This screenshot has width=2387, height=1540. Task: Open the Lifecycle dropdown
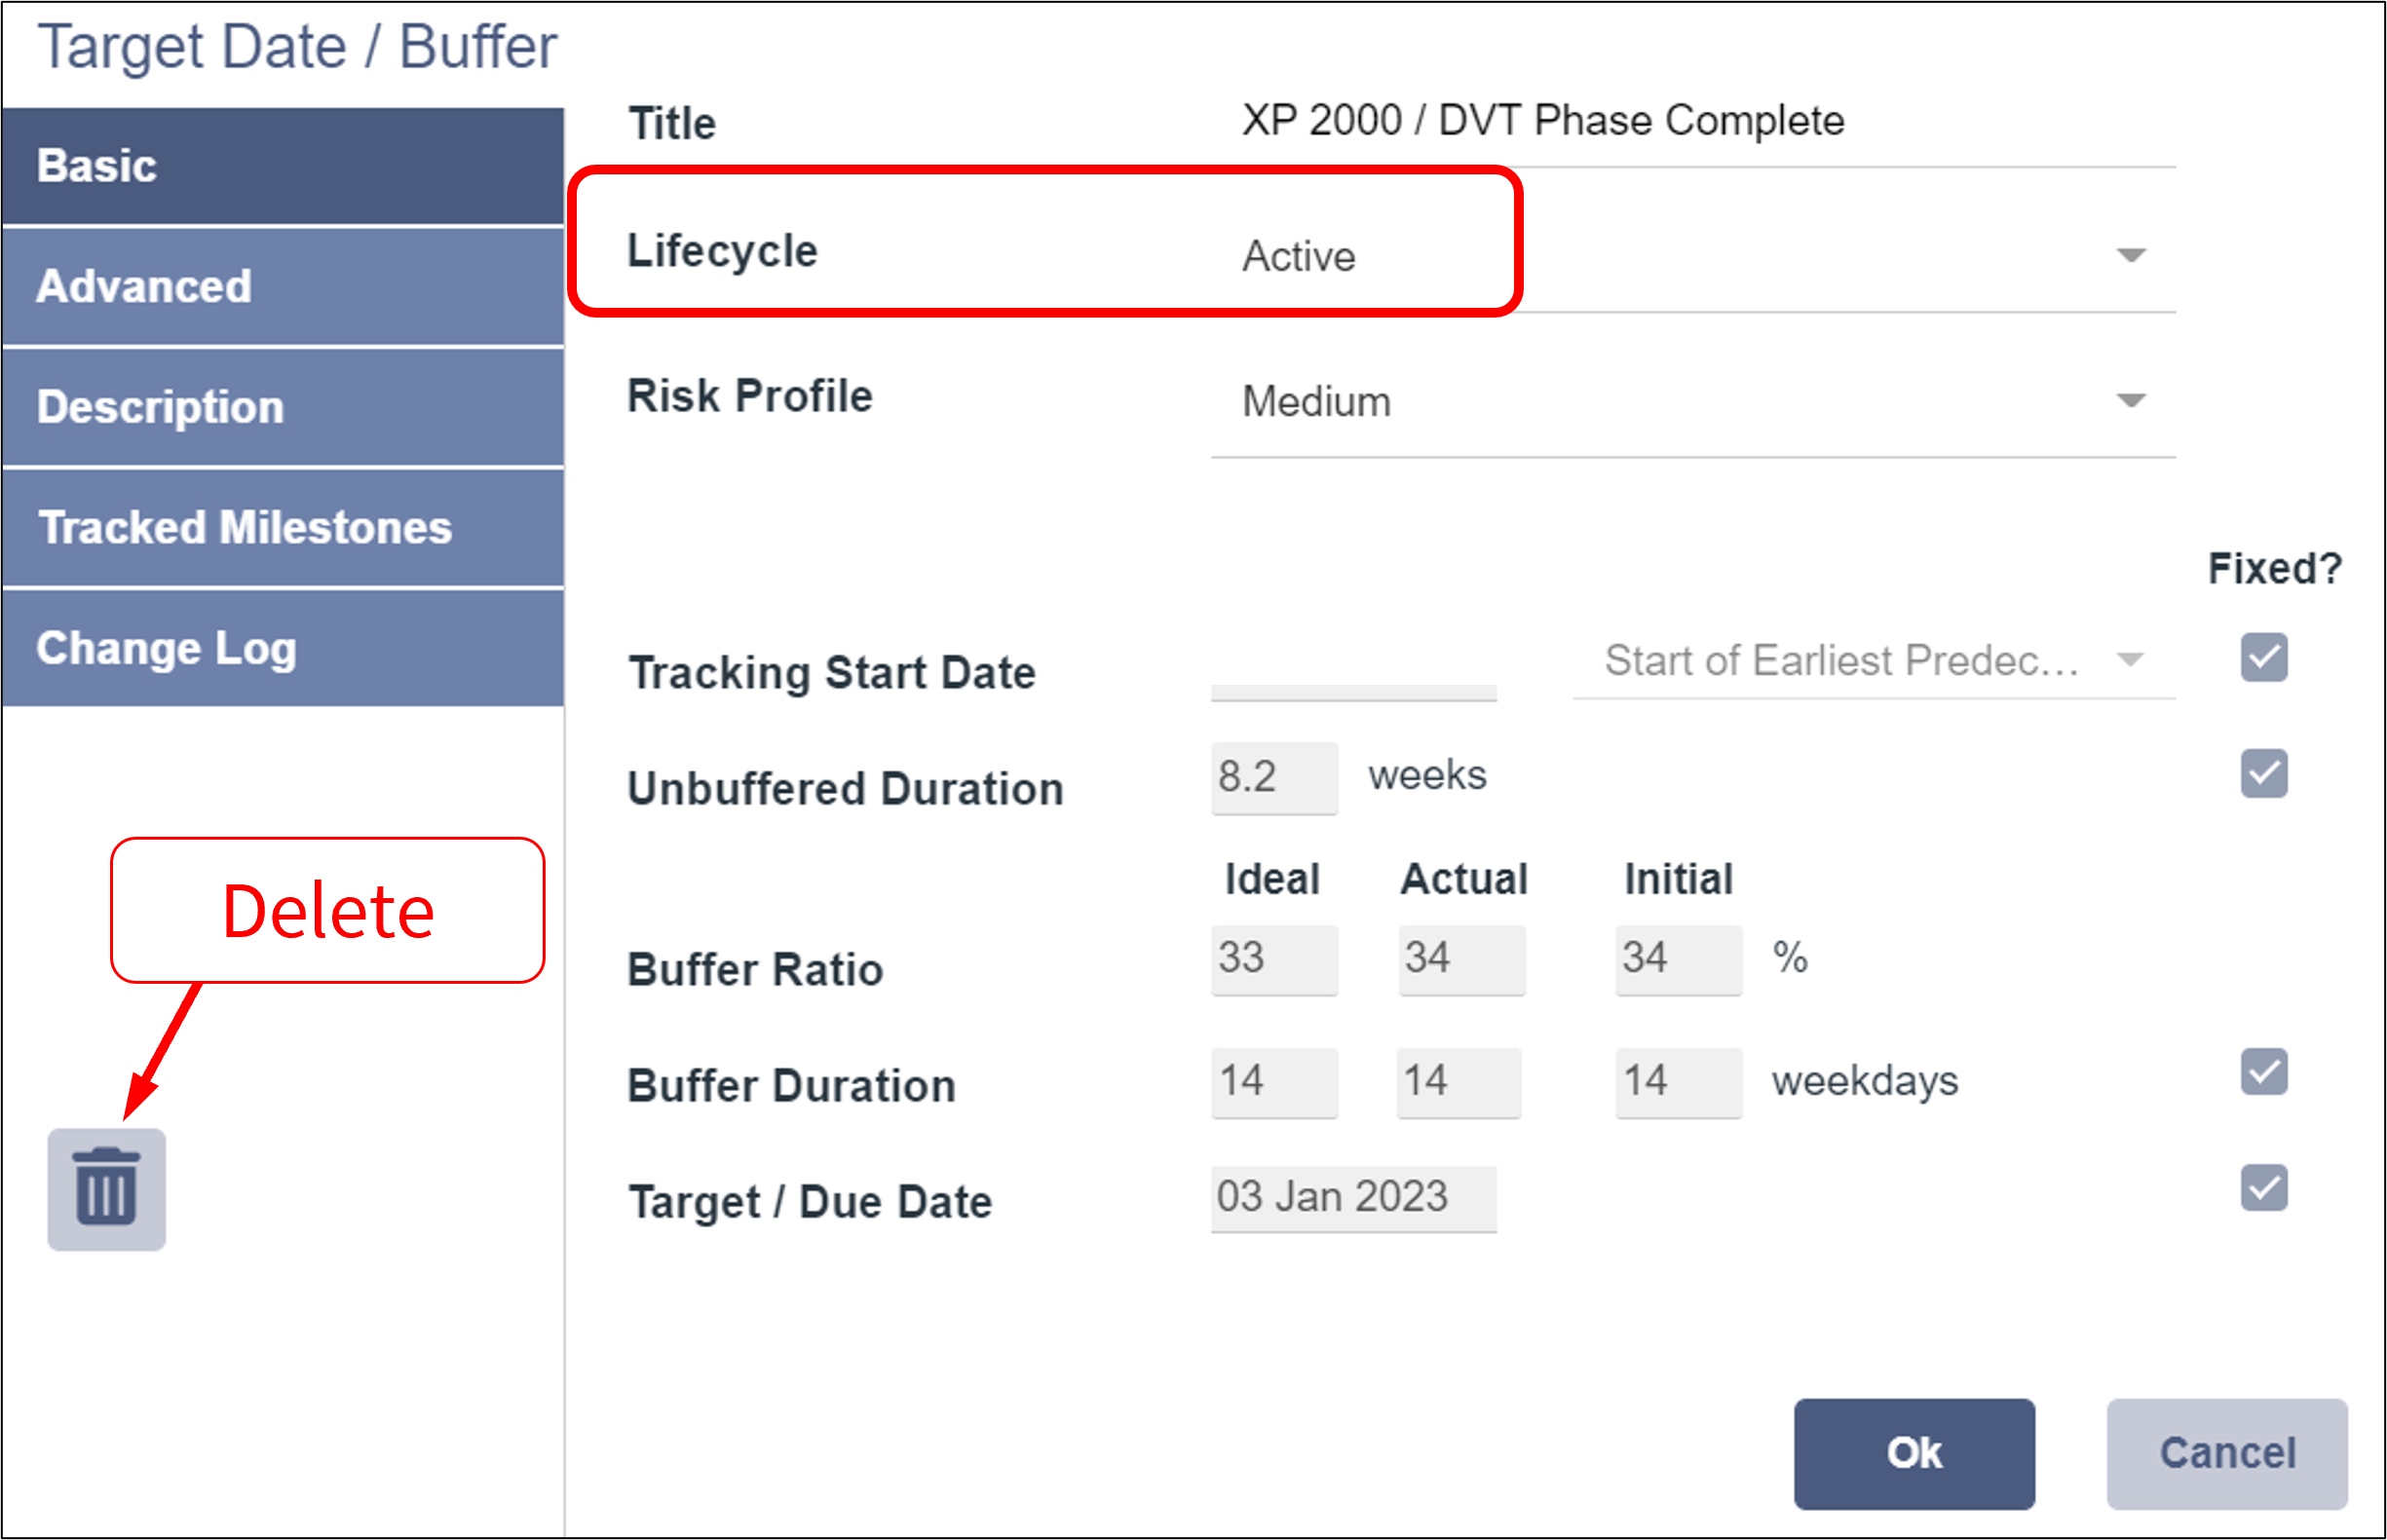click(x=1691, y=256)
